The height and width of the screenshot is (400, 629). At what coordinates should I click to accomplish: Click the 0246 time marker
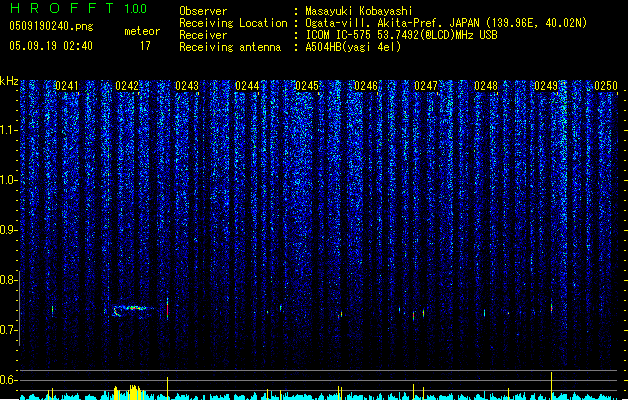click(366, 86)
